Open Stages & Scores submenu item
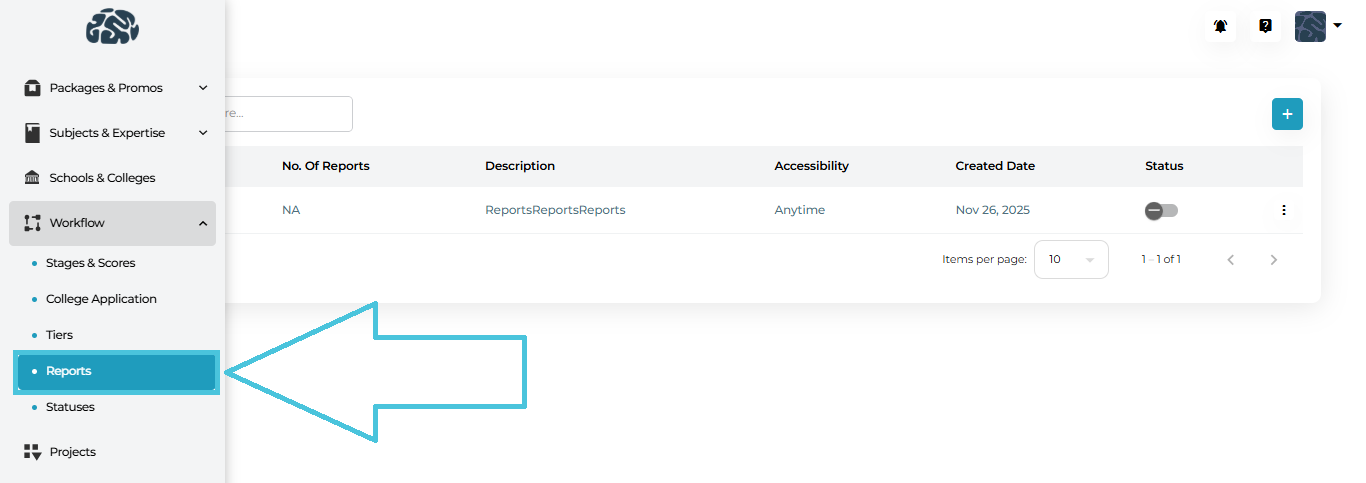Image resolution: width=1366 pixels, height=483 pixels. [90, 263]
